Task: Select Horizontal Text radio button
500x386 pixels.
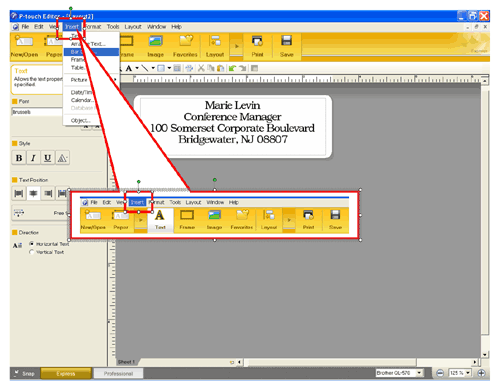Action: [x=32, y=244]
